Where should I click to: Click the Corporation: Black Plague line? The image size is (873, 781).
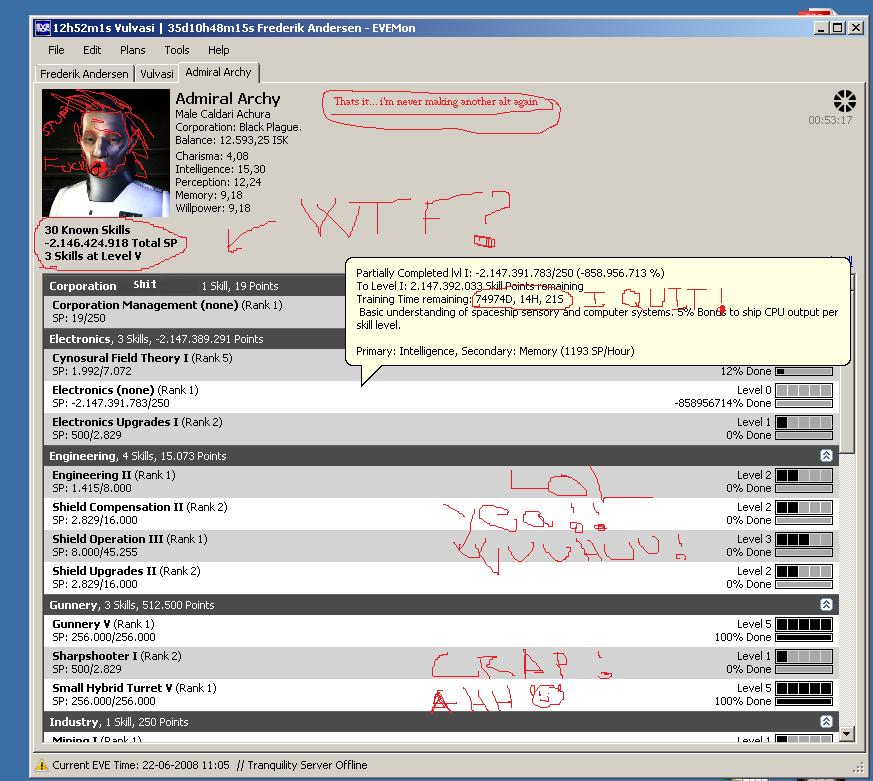238,127
